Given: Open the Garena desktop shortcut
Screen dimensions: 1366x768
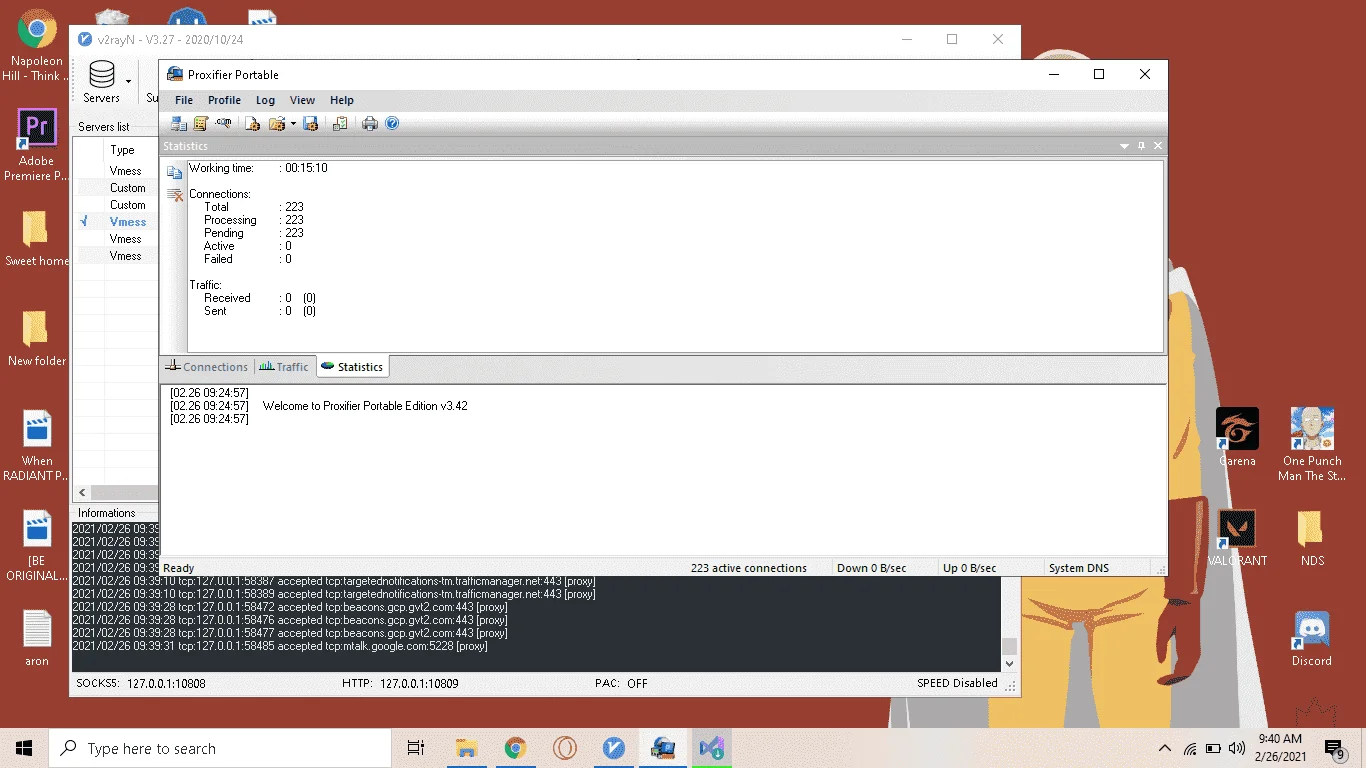Looking at the screenshot, I should [x=1237, y=437].
